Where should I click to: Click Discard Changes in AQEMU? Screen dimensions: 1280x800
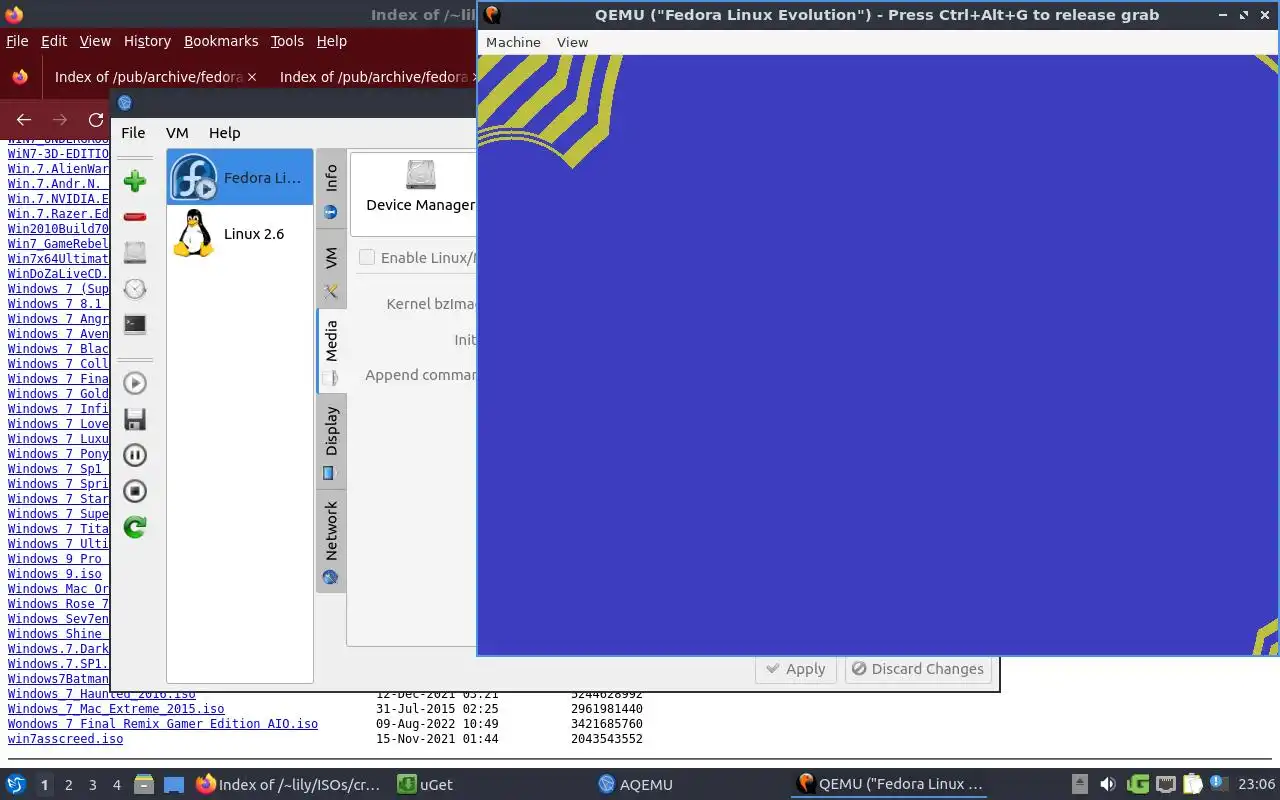tap(918, 669)
